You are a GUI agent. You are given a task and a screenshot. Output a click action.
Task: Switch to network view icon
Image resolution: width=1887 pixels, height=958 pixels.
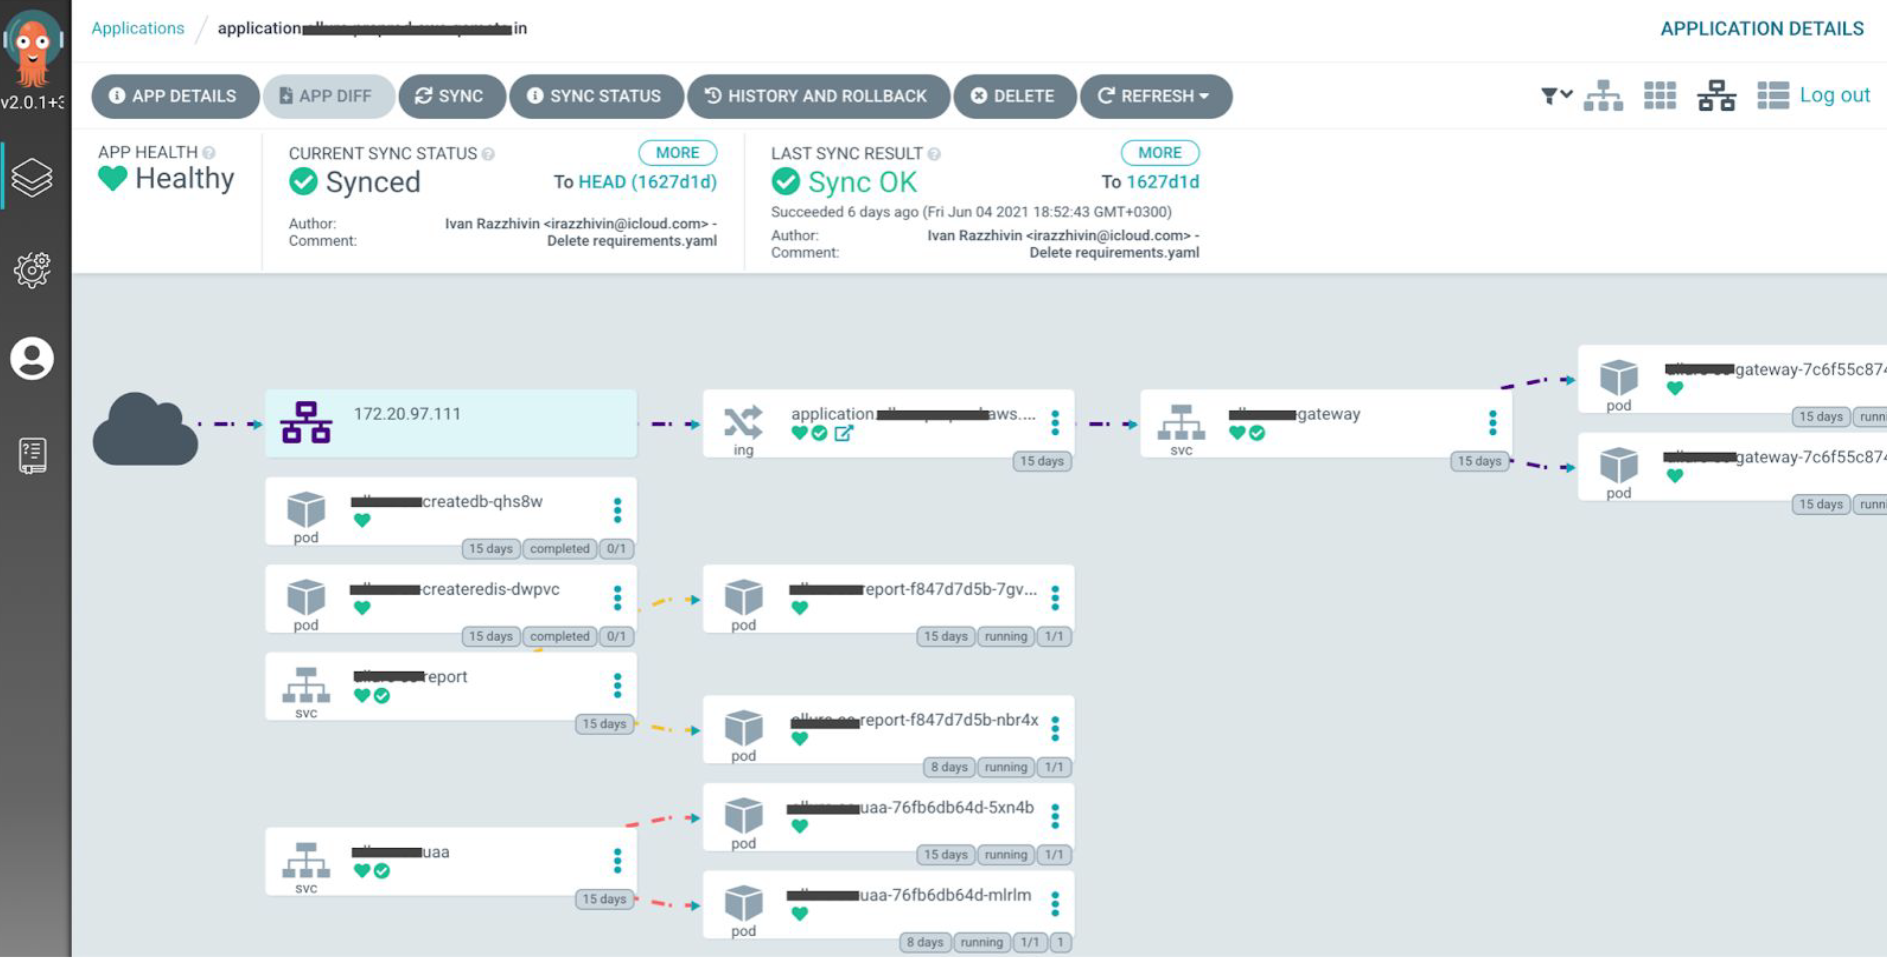click(x=1716, y=96)
